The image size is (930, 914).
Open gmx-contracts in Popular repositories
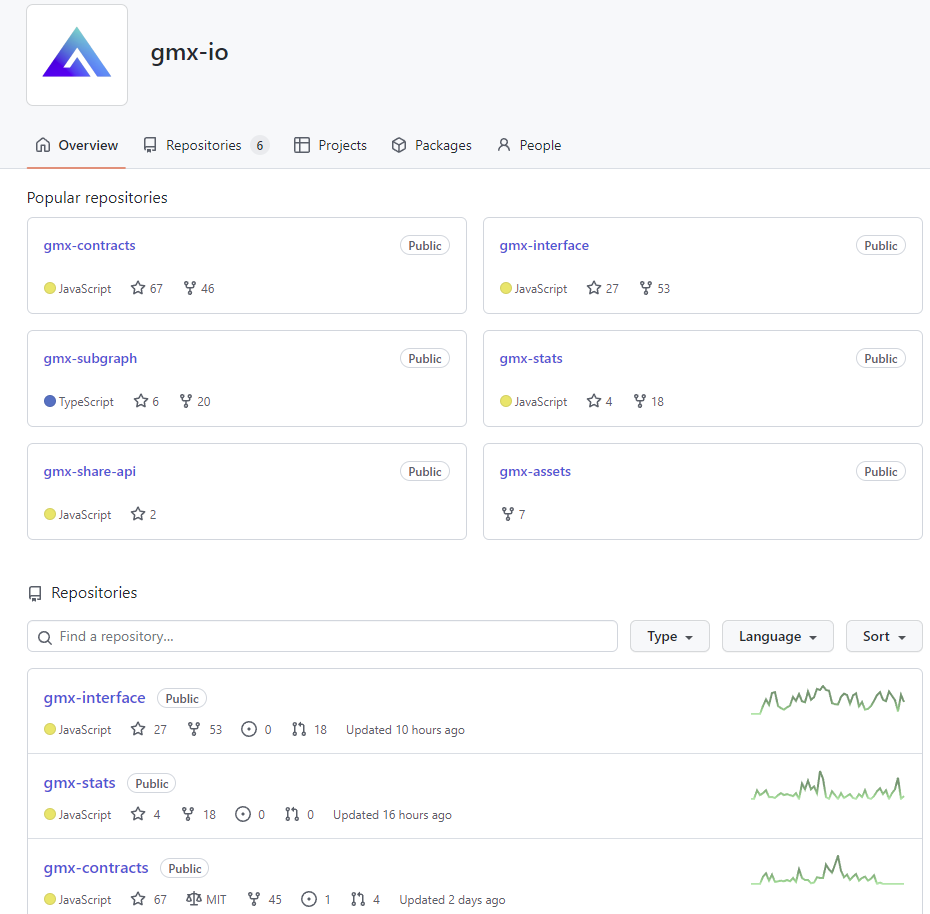pyautogui.click(x=90, y=246)
